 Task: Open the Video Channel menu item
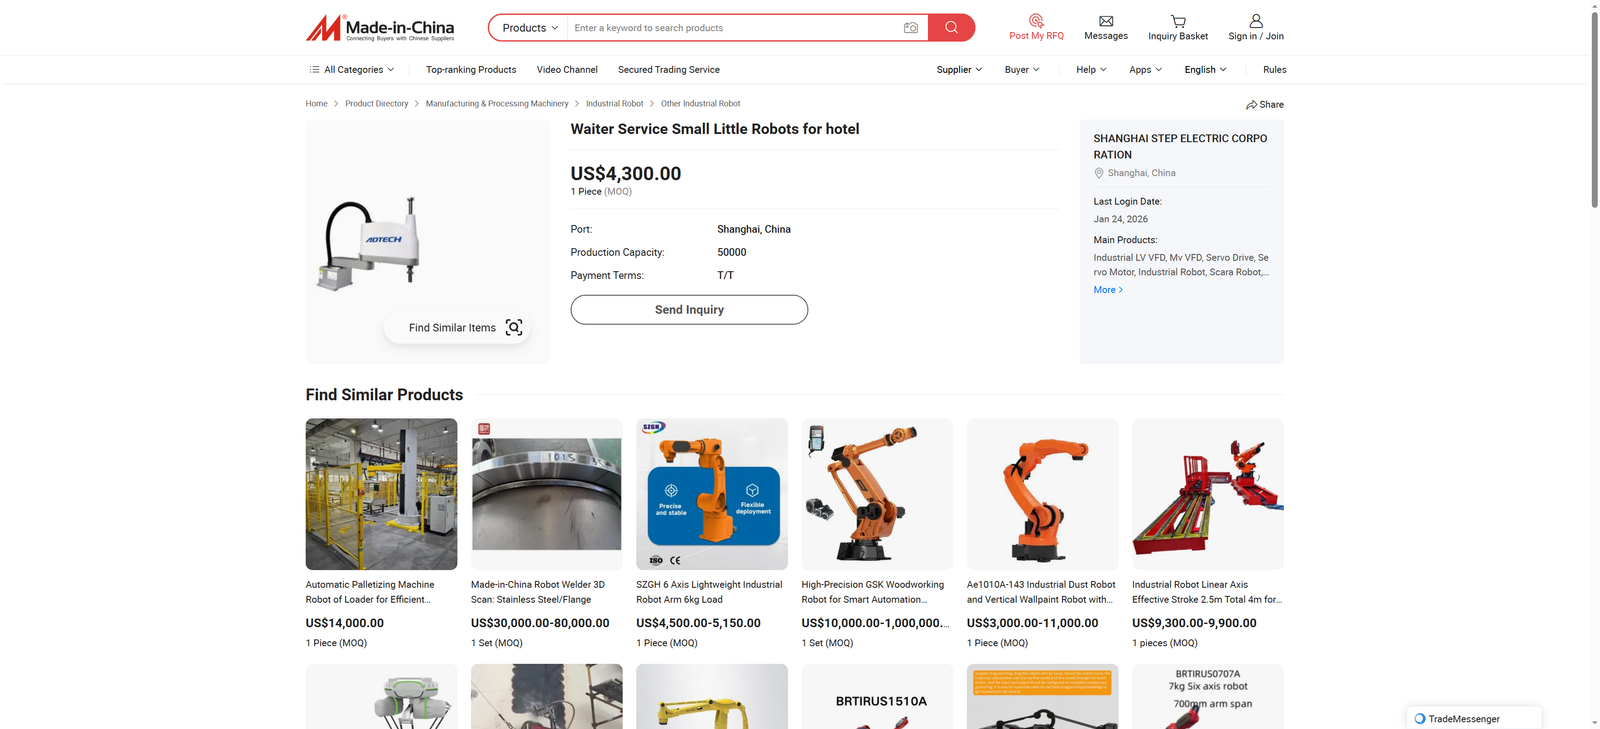[567, 70]
